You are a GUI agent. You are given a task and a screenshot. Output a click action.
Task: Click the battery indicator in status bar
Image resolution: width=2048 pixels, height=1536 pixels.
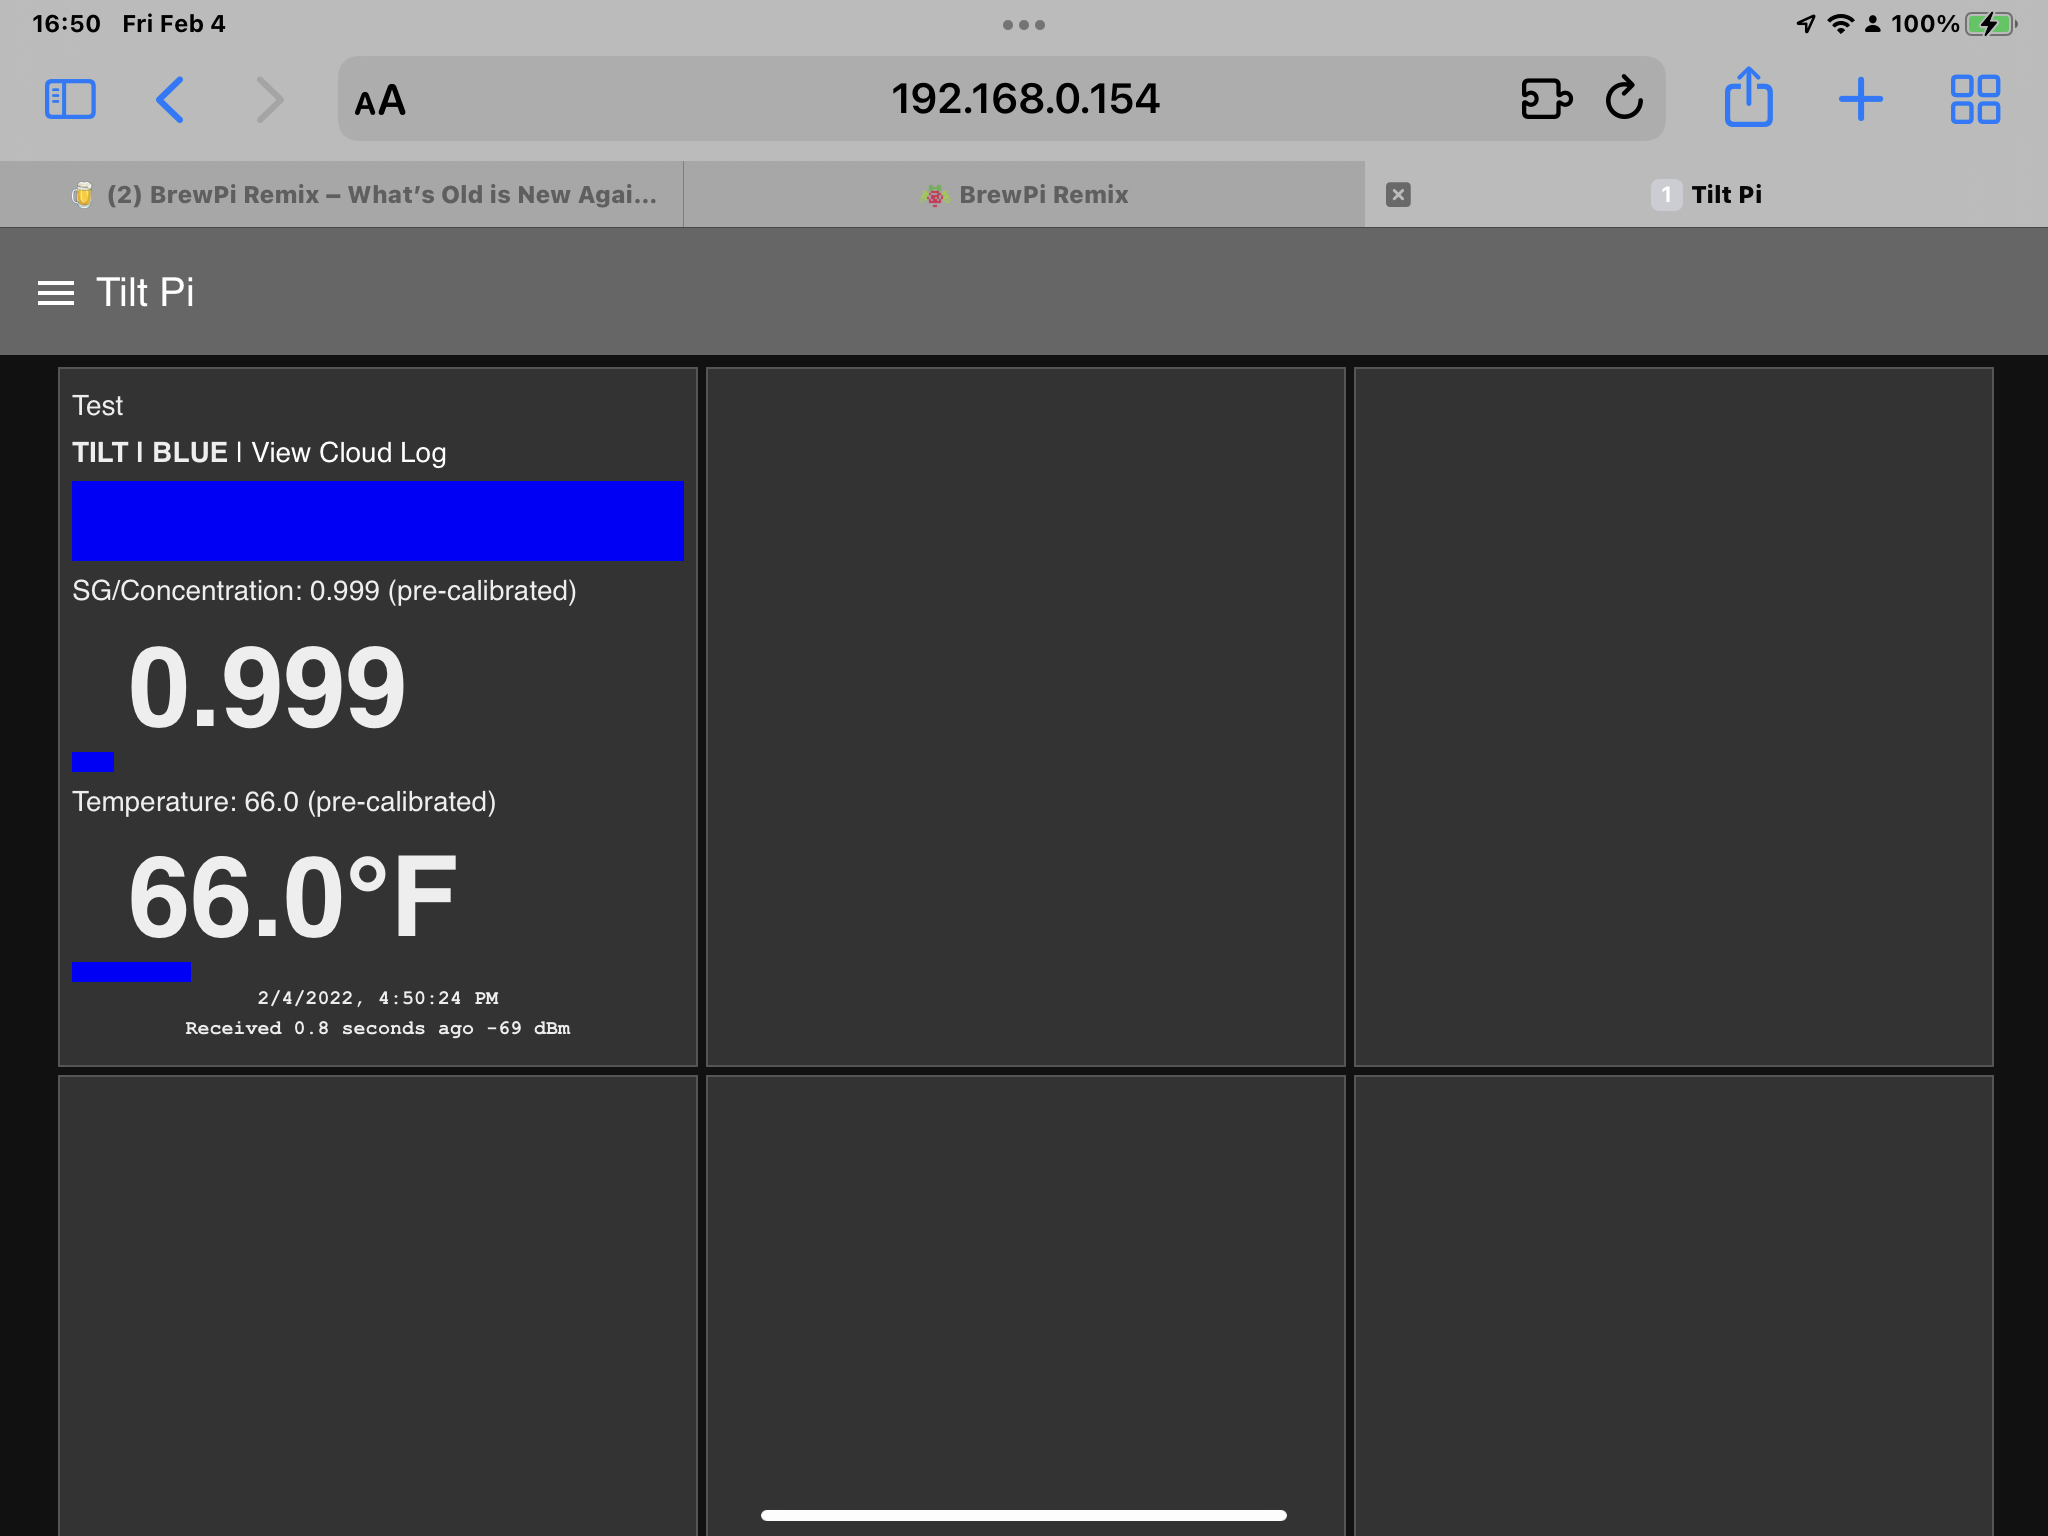point(1990,24)
